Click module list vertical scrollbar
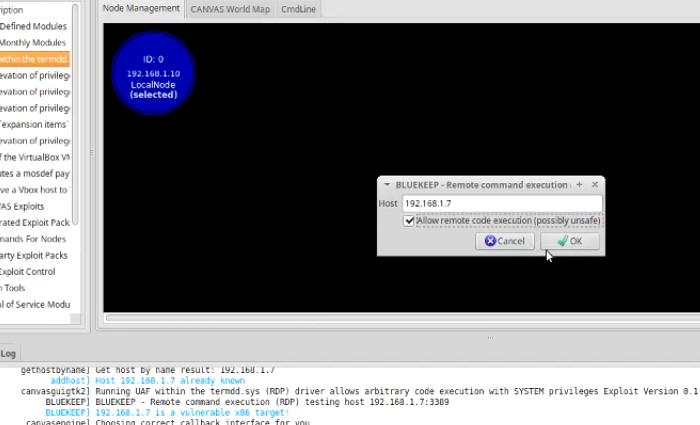 point(75,114)
